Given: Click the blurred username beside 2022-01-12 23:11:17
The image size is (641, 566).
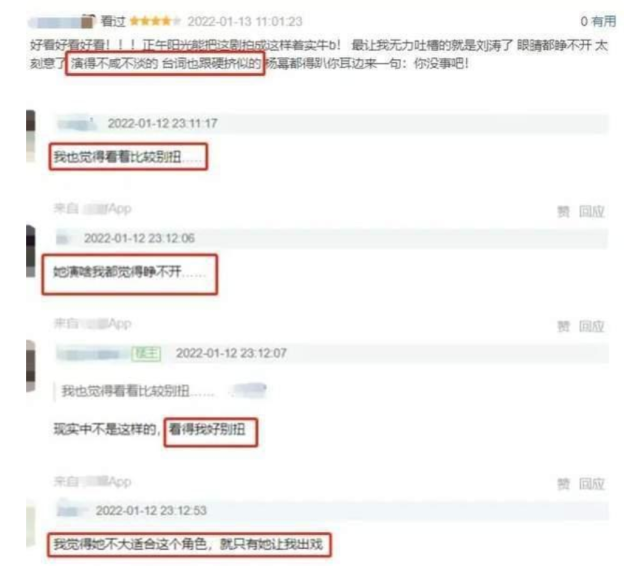Looking at the screenshot, I should [78, 123].
